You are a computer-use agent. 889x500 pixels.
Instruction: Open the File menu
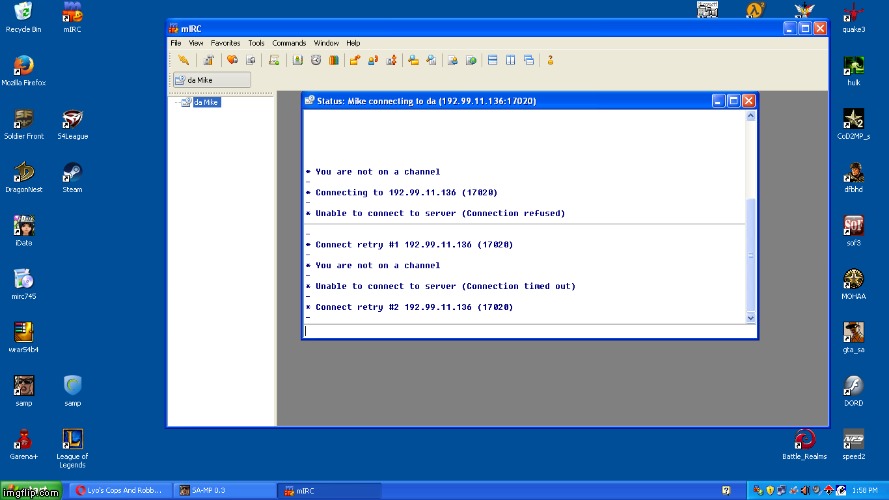[x=175, y=43]
